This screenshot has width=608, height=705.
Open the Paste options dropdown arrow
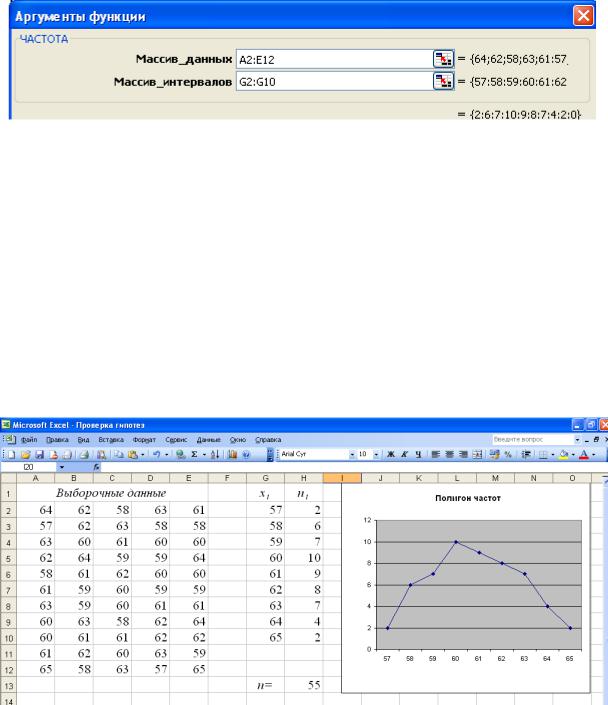[143, 455]
